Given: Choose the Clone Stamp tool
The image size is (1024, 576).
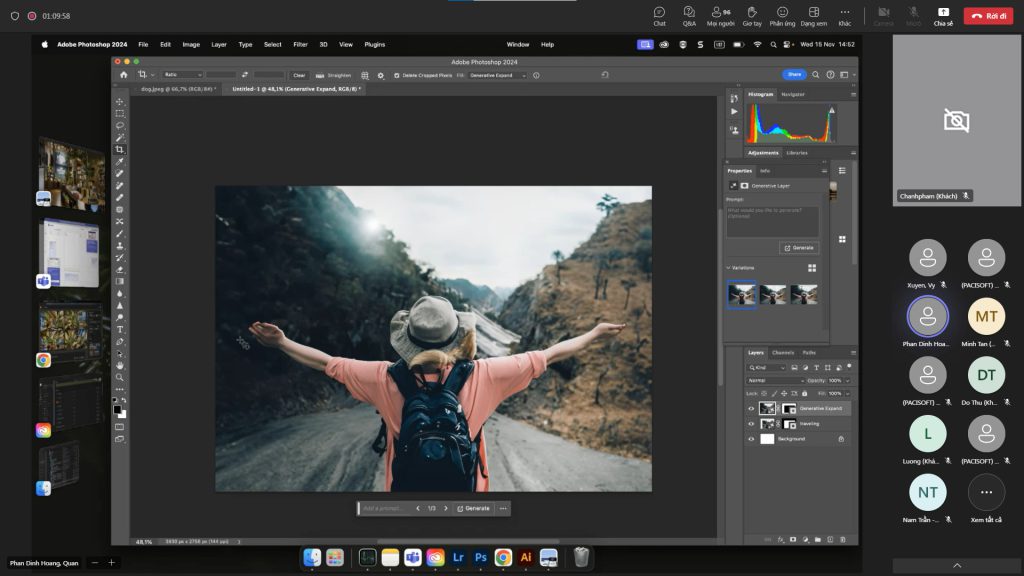Looking at the screenshot, I should click(120, 246).
